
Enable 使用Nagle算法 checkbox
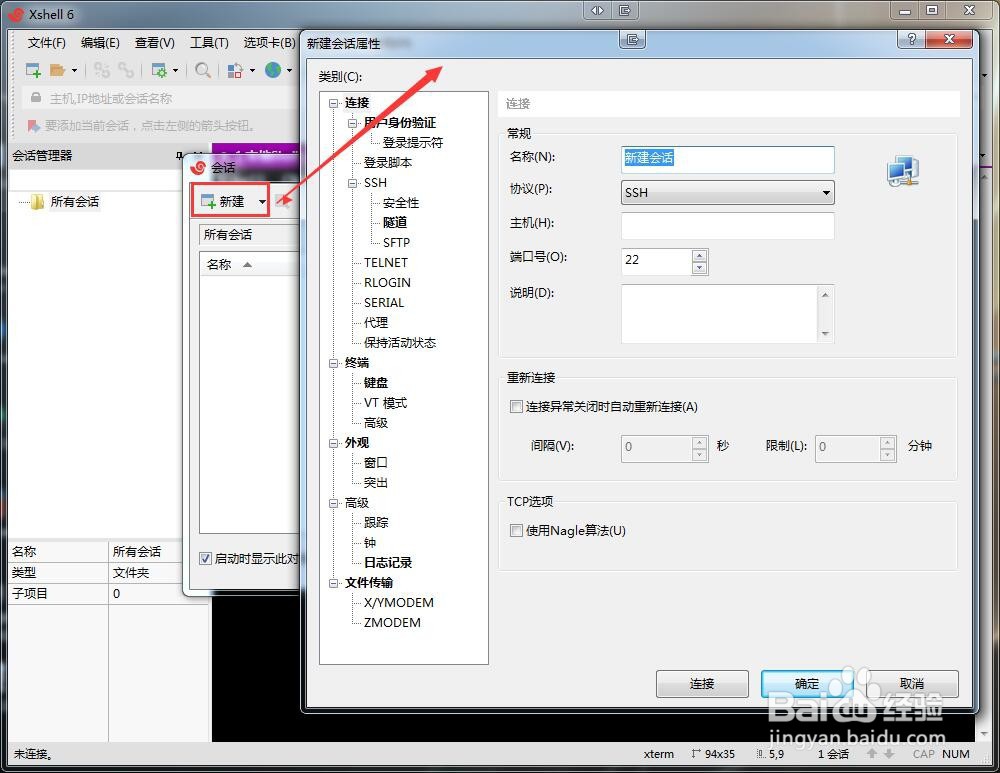click(516, 531)
